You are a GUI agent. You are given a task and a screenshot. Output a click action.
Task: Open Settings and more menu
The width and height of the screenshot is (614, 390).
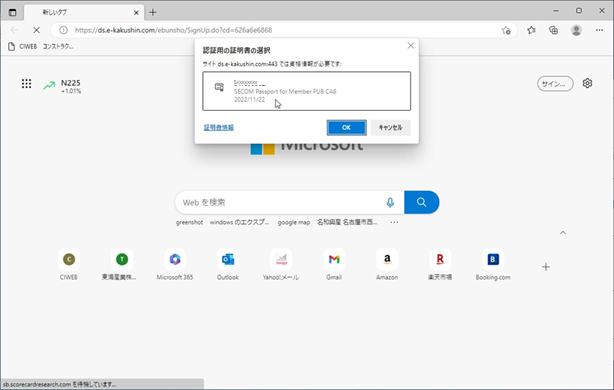click(599, 30)
